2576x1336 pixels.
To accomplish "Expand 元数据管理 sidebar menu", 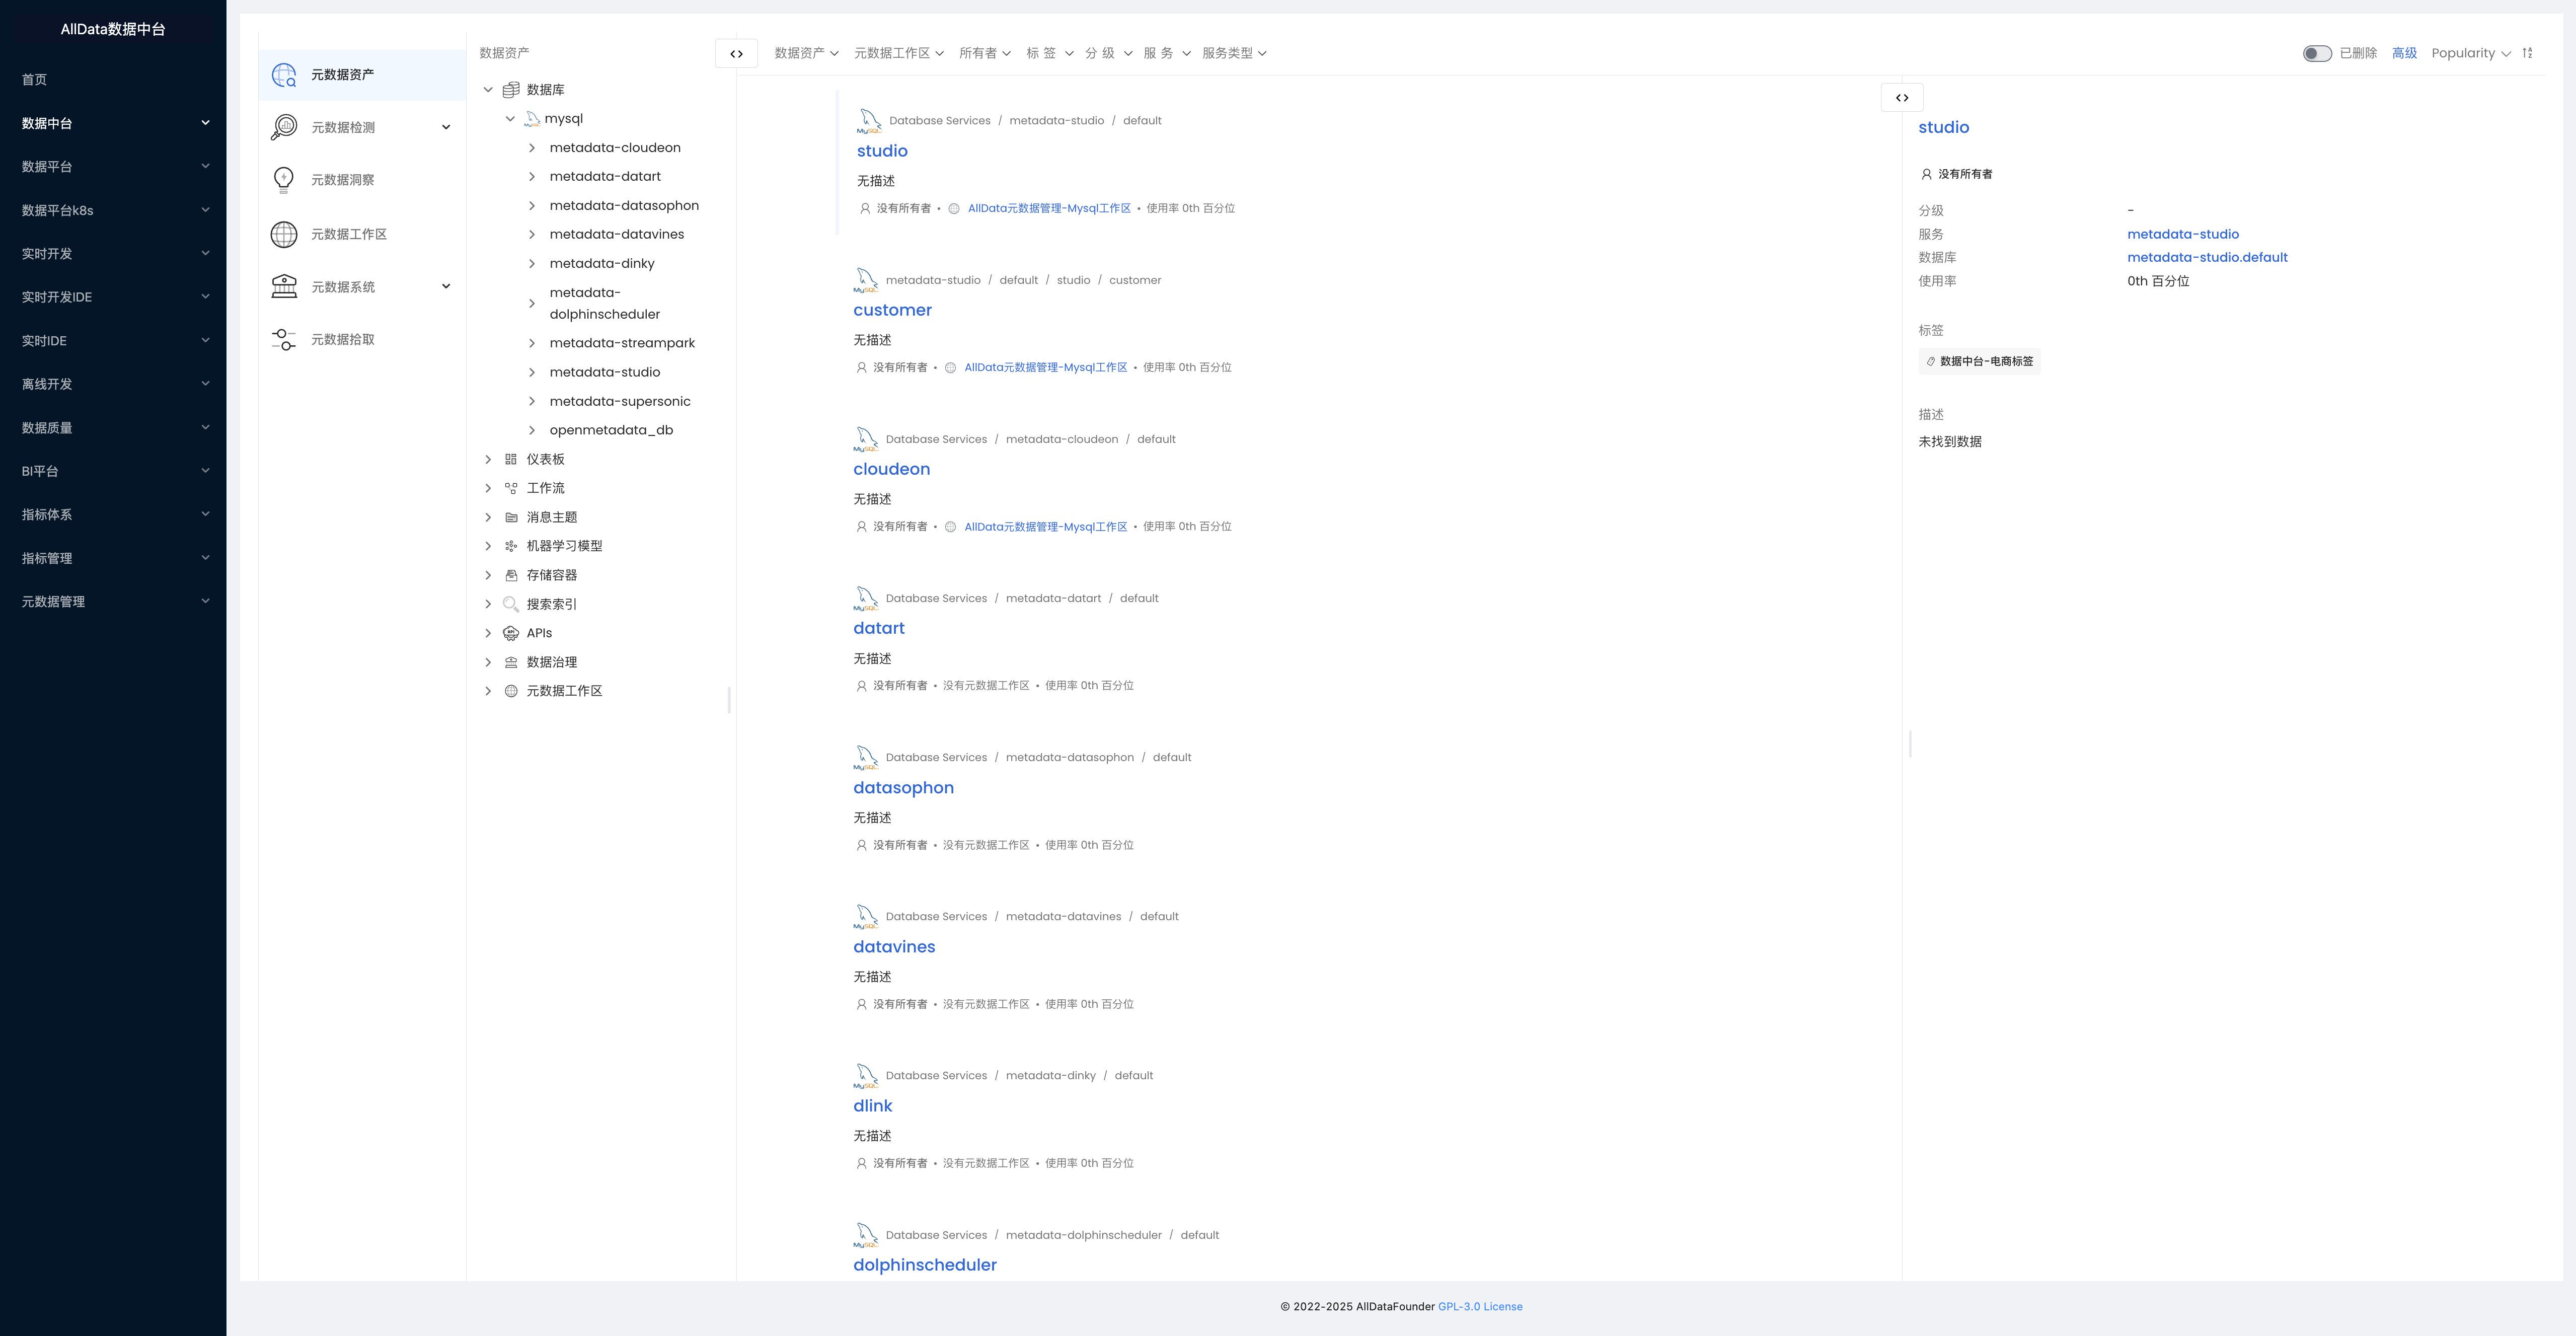I will (x=113, y=602).
